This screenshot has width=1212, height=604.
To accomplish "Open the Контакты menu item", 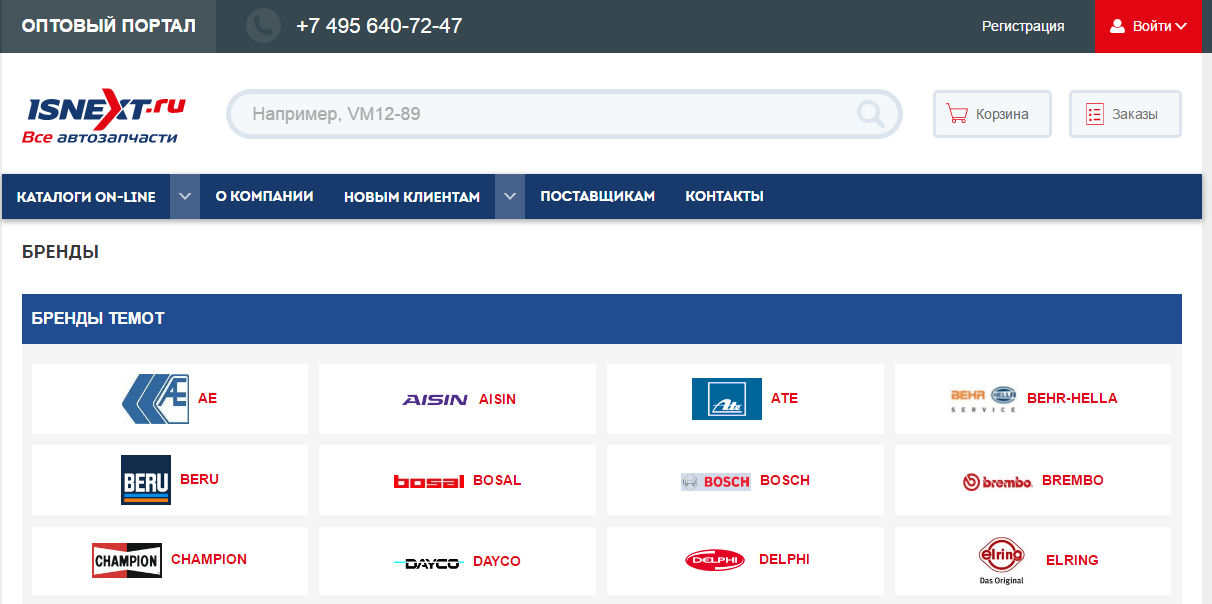I will pyautogui.click(x=725, y=196).
